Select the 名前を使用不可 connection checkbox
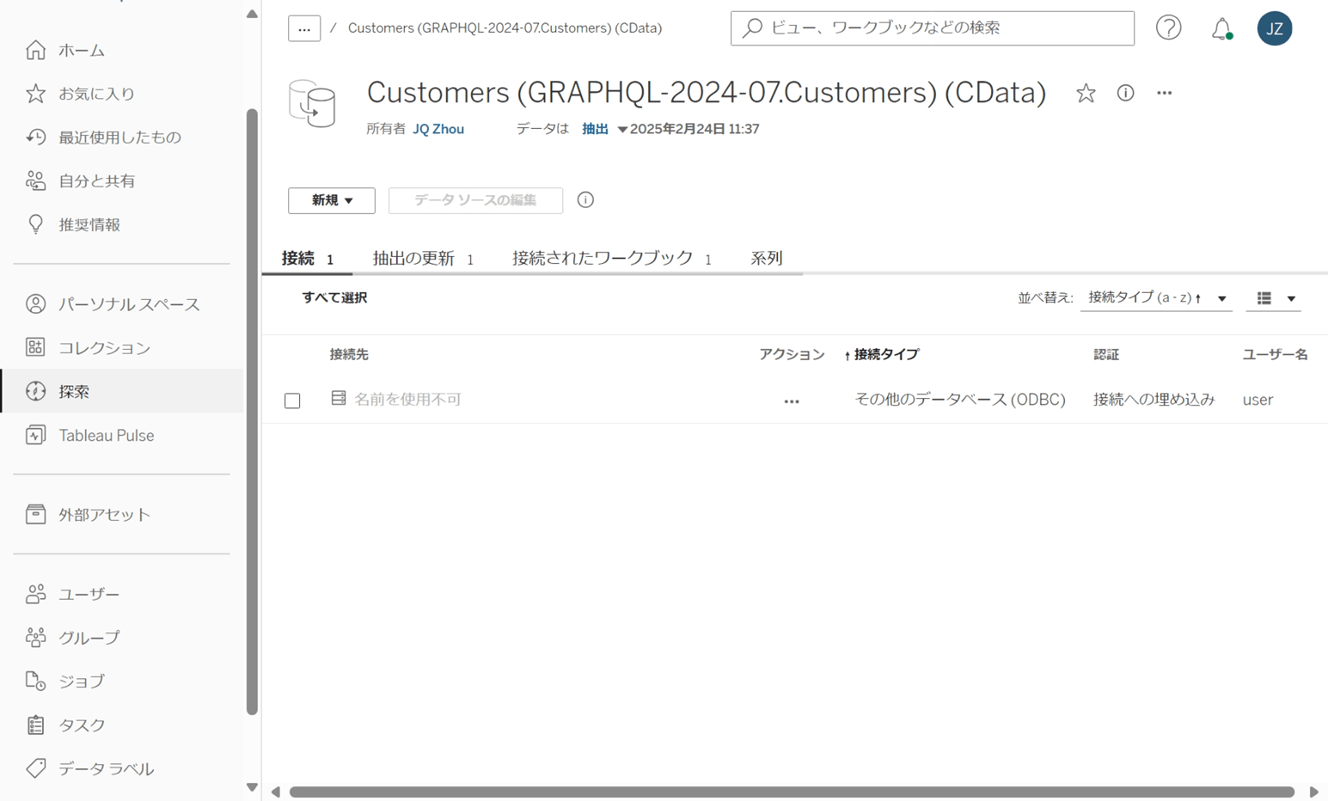The height and width of the screenshot is (801, 1328). pyautogui.click(x=292, y=401)
